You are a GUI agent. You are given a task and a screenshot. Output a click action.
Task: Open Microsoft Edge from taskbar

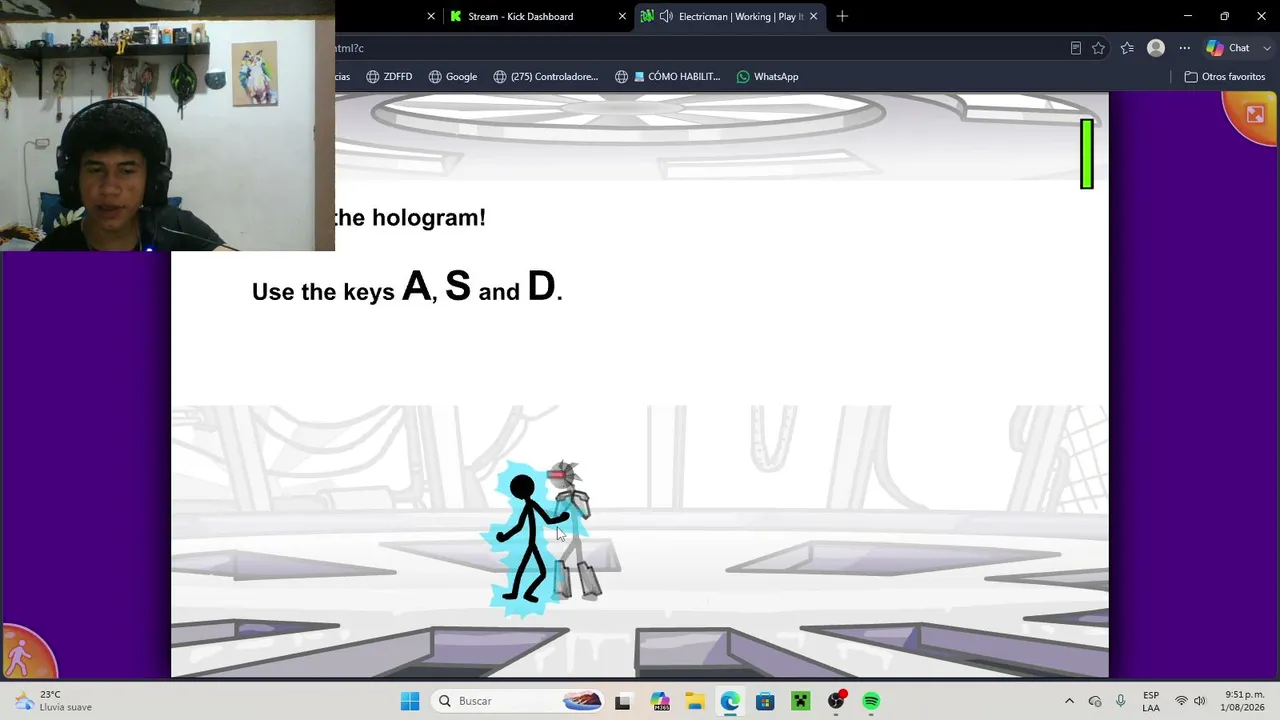[x=730, y=701]
